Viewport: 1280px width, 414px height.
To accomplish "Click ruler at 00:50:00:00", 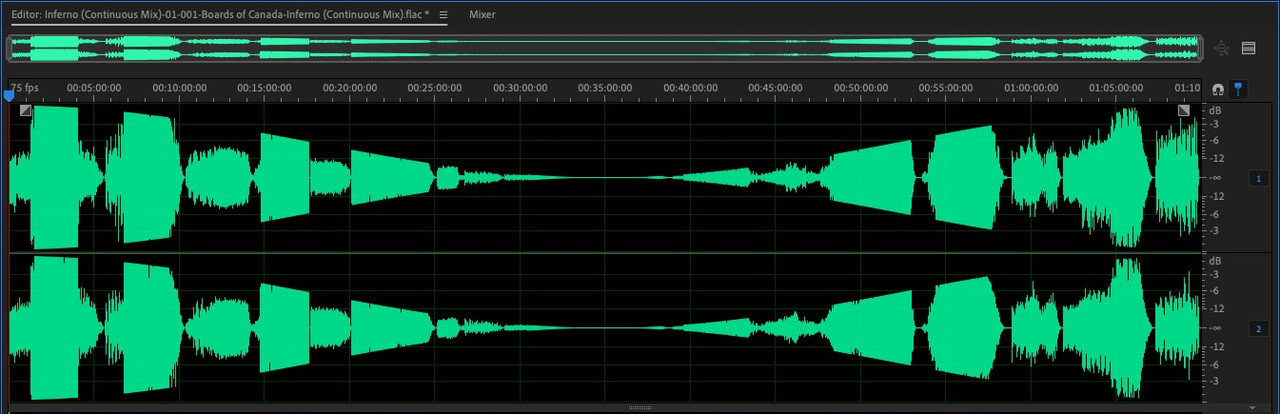I will [x=859, y=87].
